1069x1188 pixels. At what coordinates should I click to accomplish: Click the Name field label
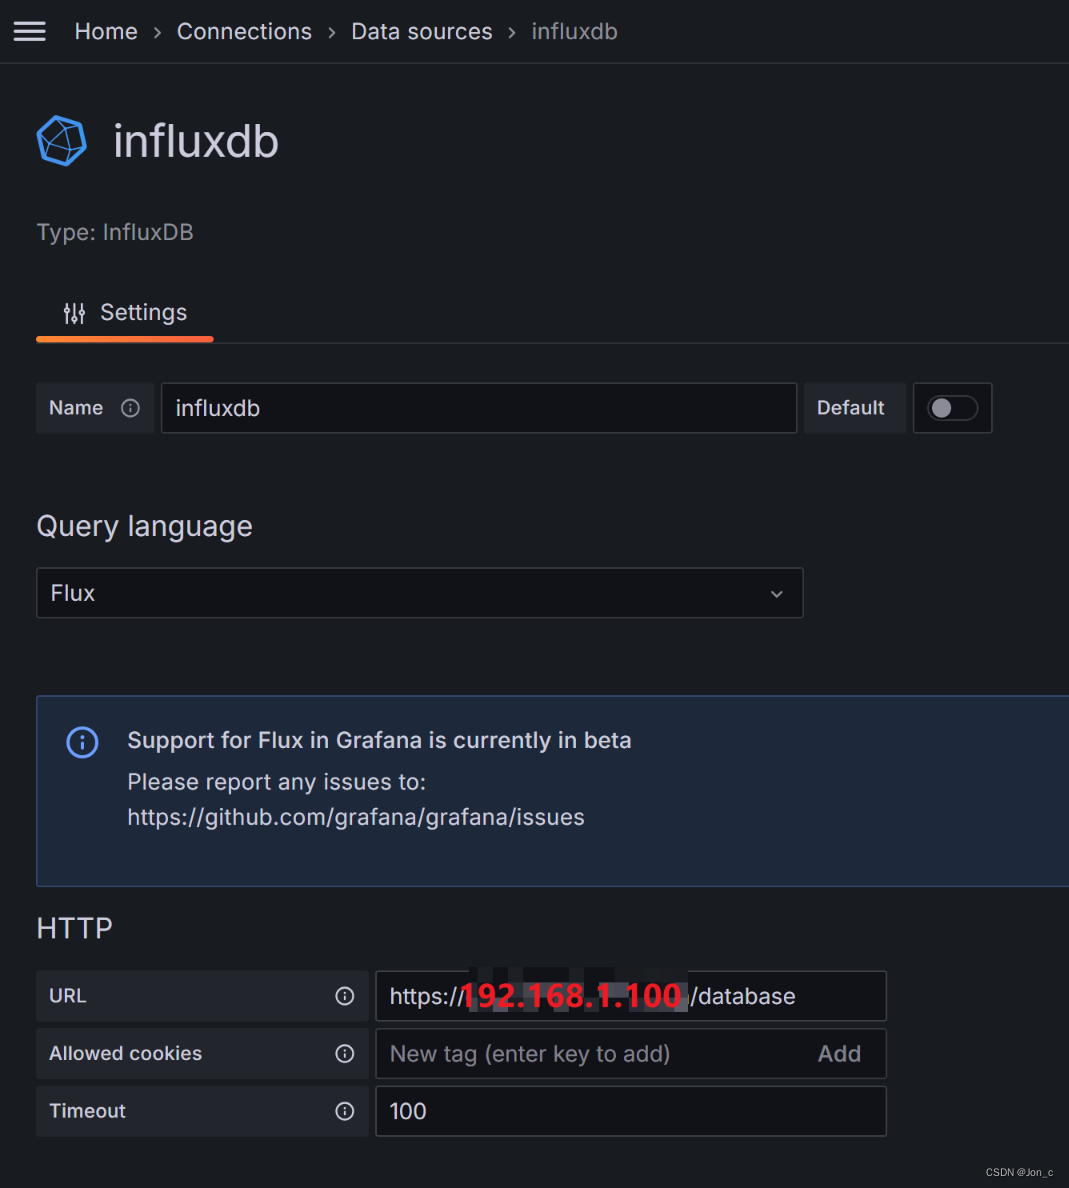coord(76,408)
